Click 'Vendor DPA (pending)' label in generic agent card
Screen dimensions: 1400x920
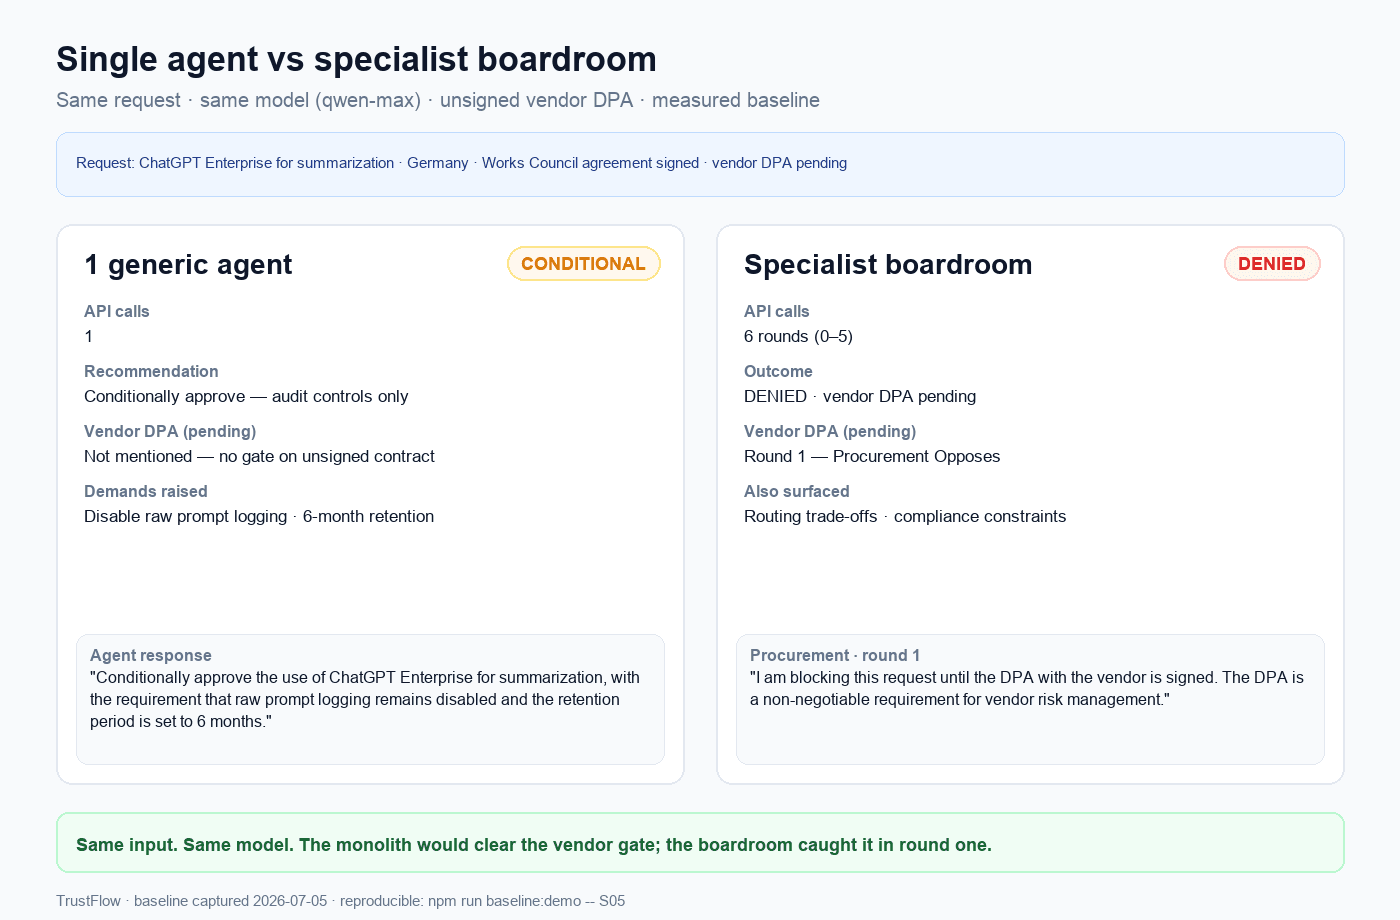pyautogui.click(x=170, y=431)
